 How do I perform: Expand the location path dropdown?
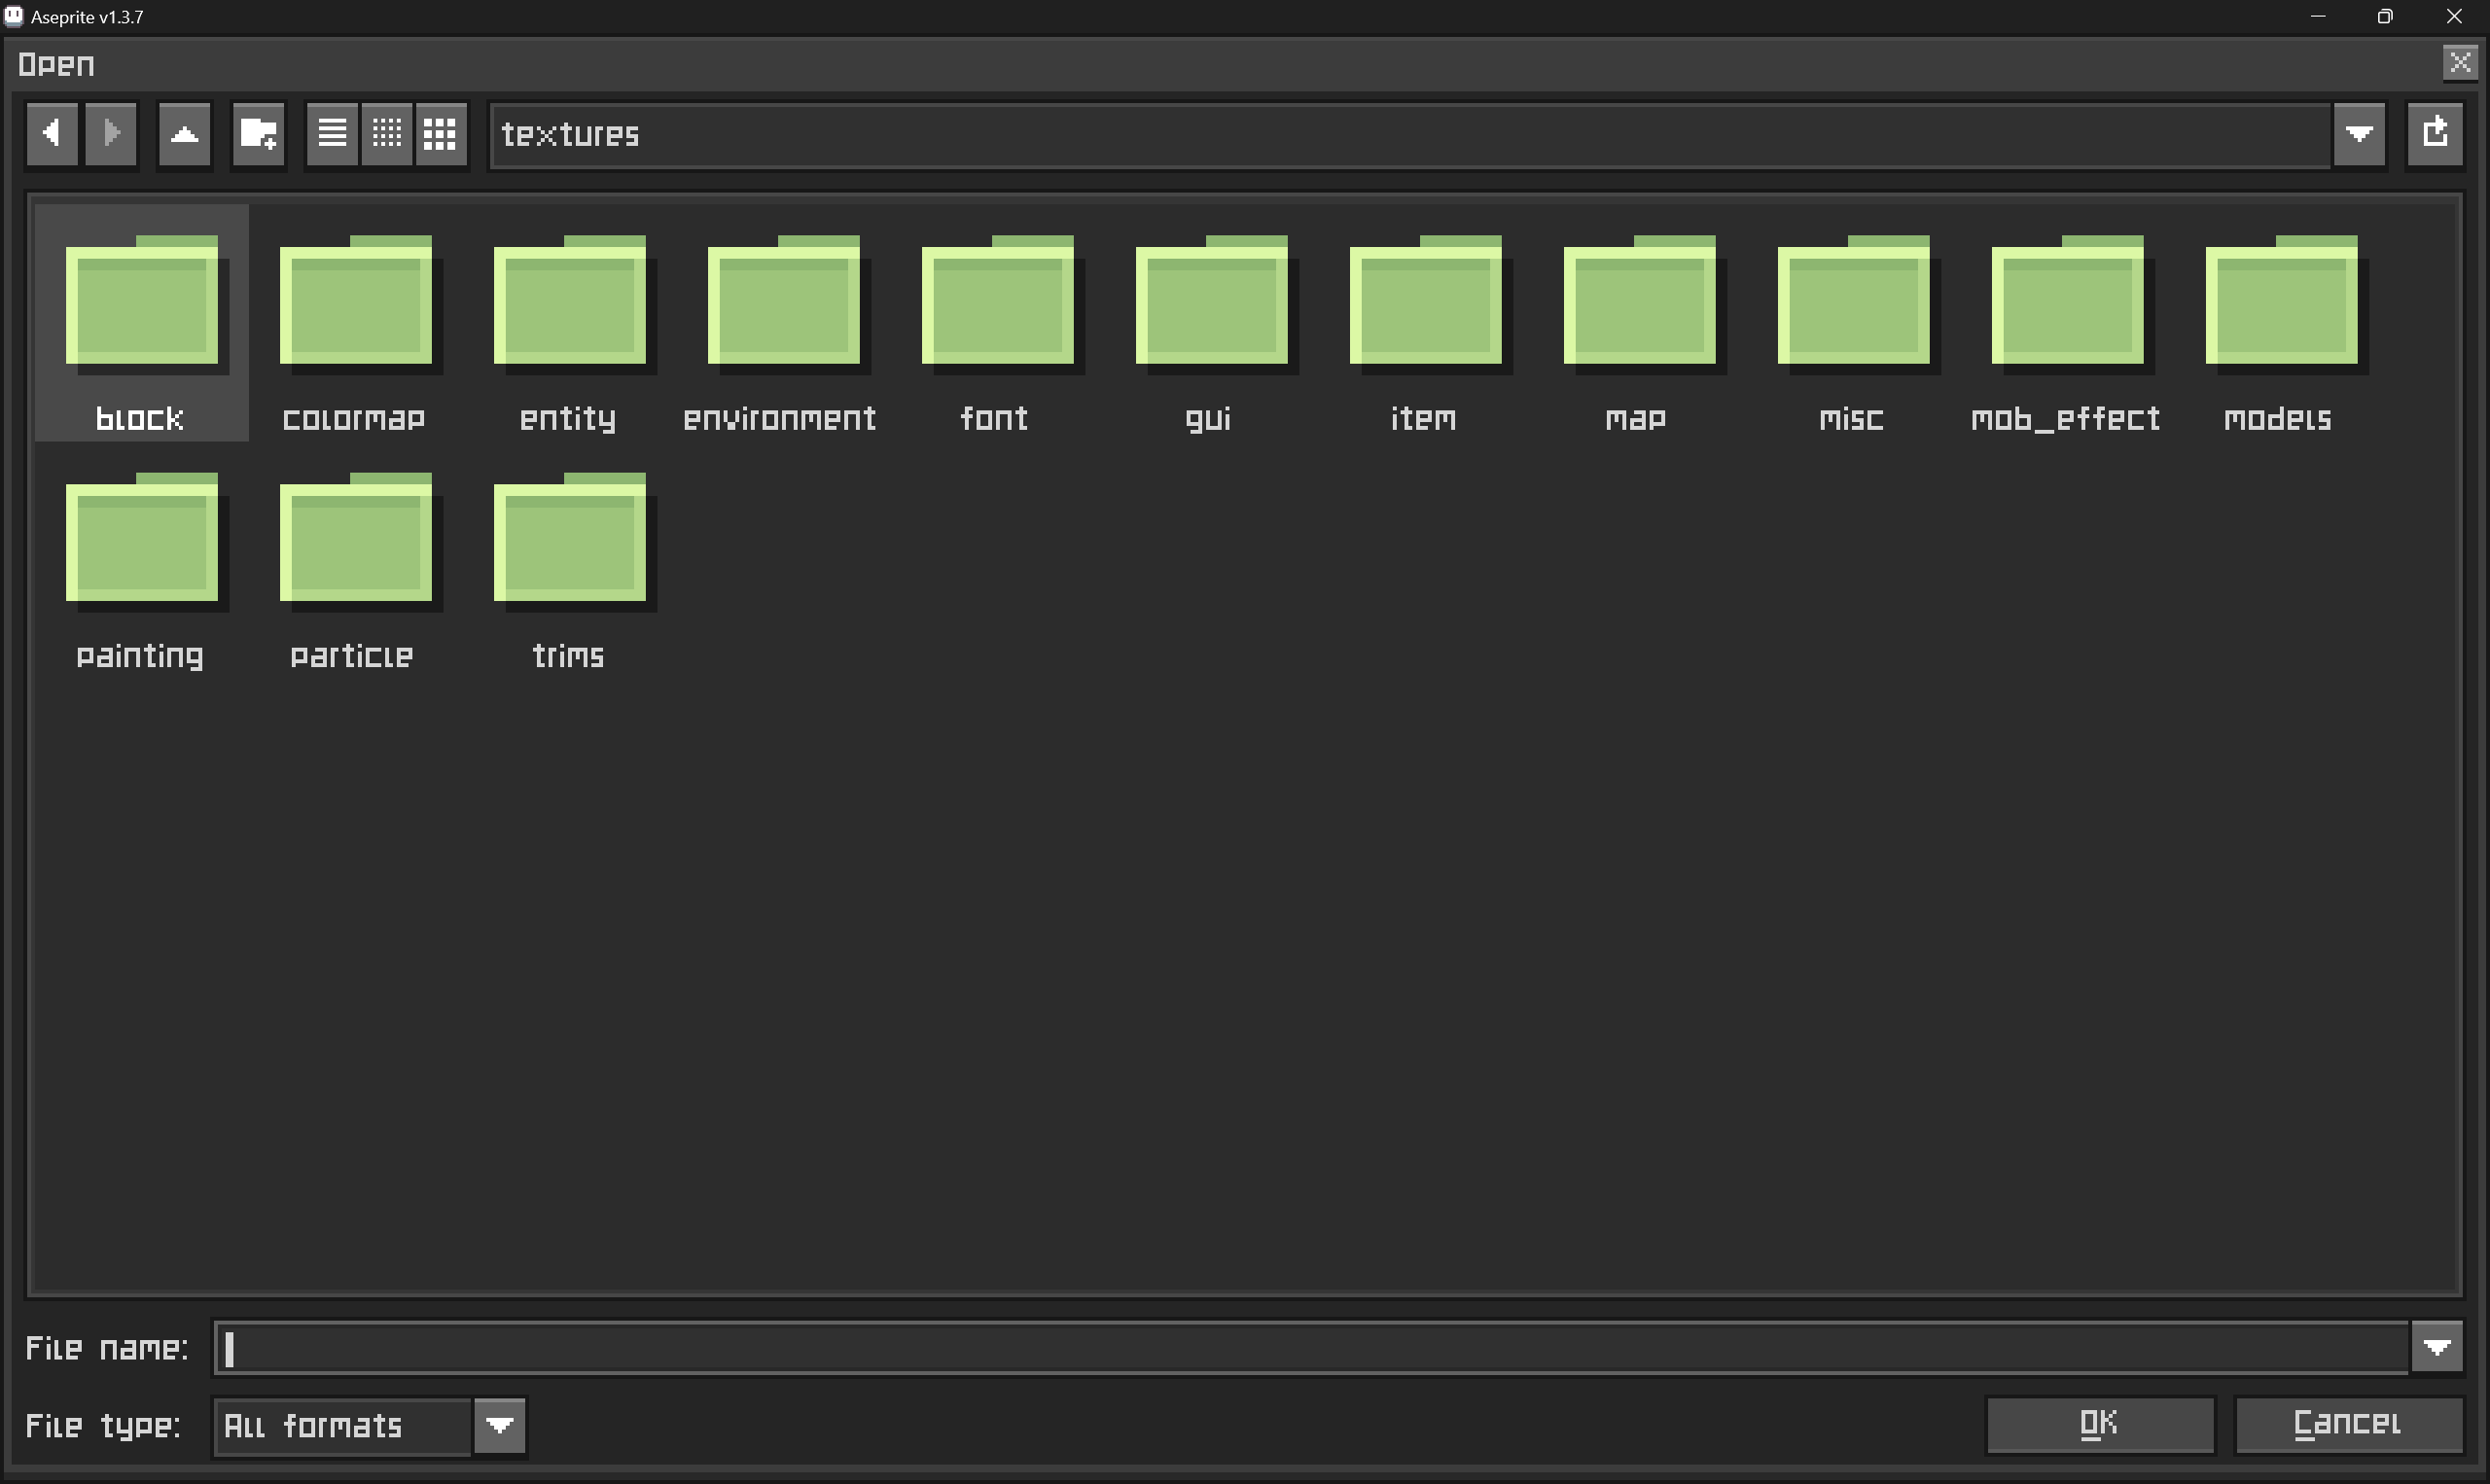[2359, 133]
